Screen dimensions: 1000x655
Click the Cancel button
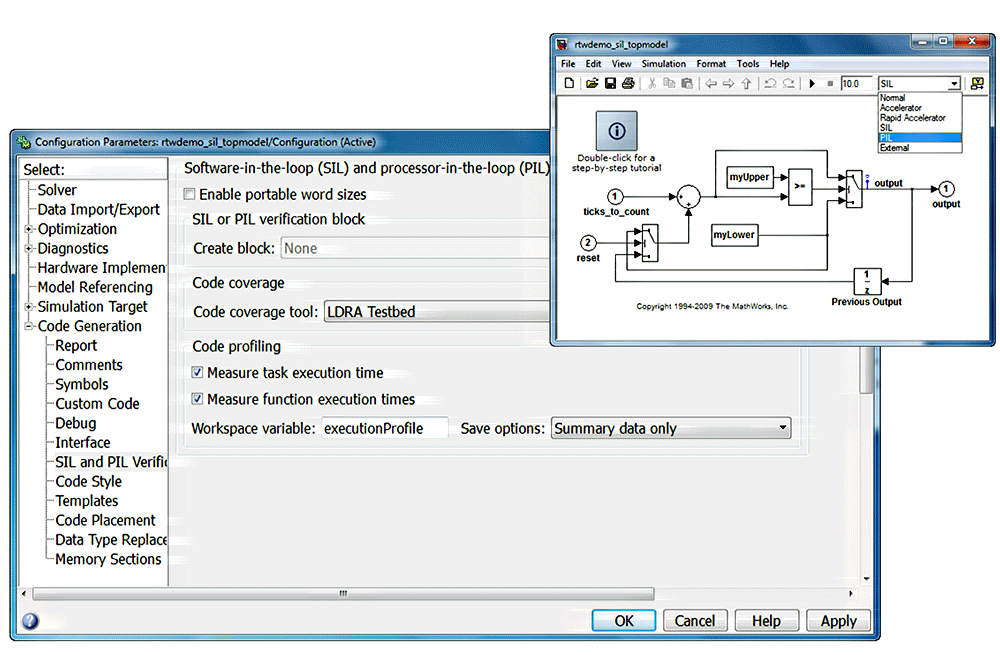pos(695,621)
